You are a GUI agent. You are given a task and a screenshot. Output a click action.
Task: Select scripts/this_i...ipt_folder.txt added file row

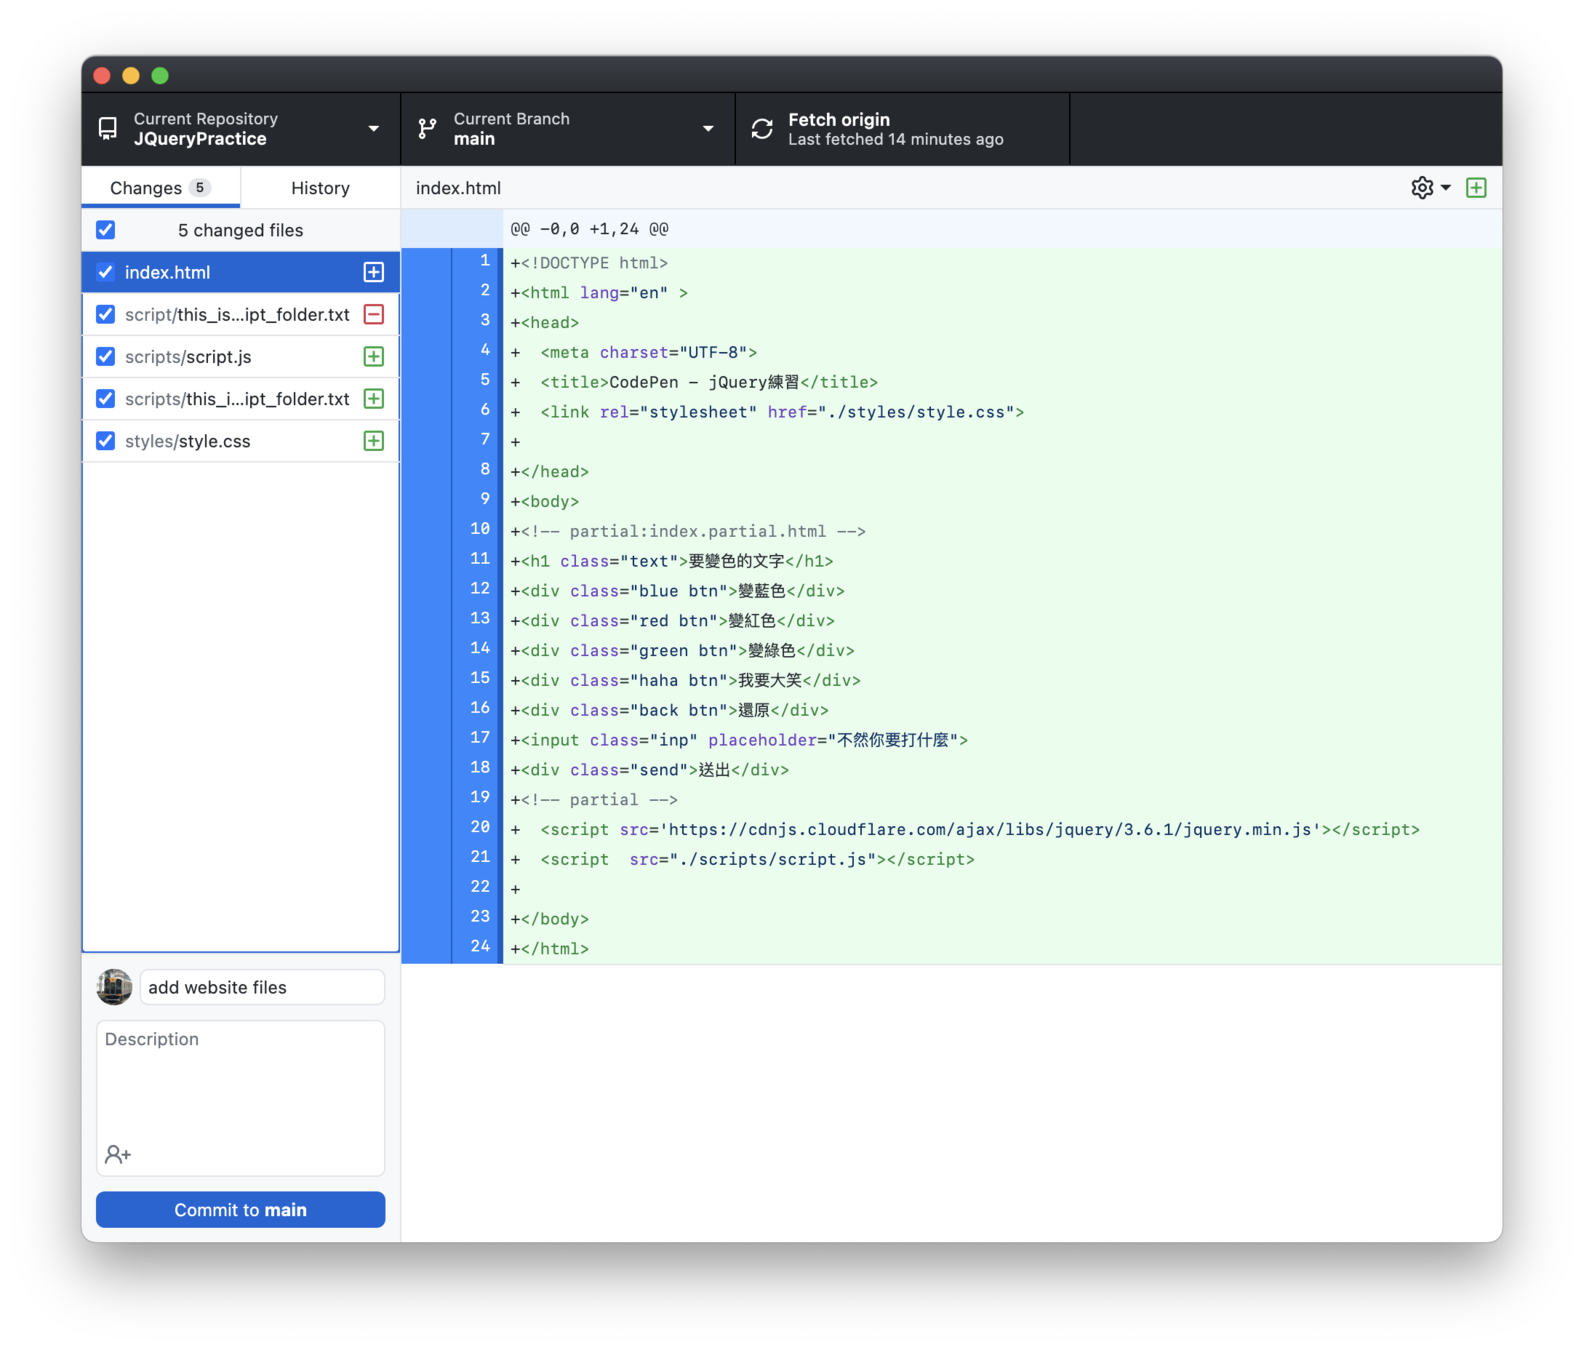point(241,399)
